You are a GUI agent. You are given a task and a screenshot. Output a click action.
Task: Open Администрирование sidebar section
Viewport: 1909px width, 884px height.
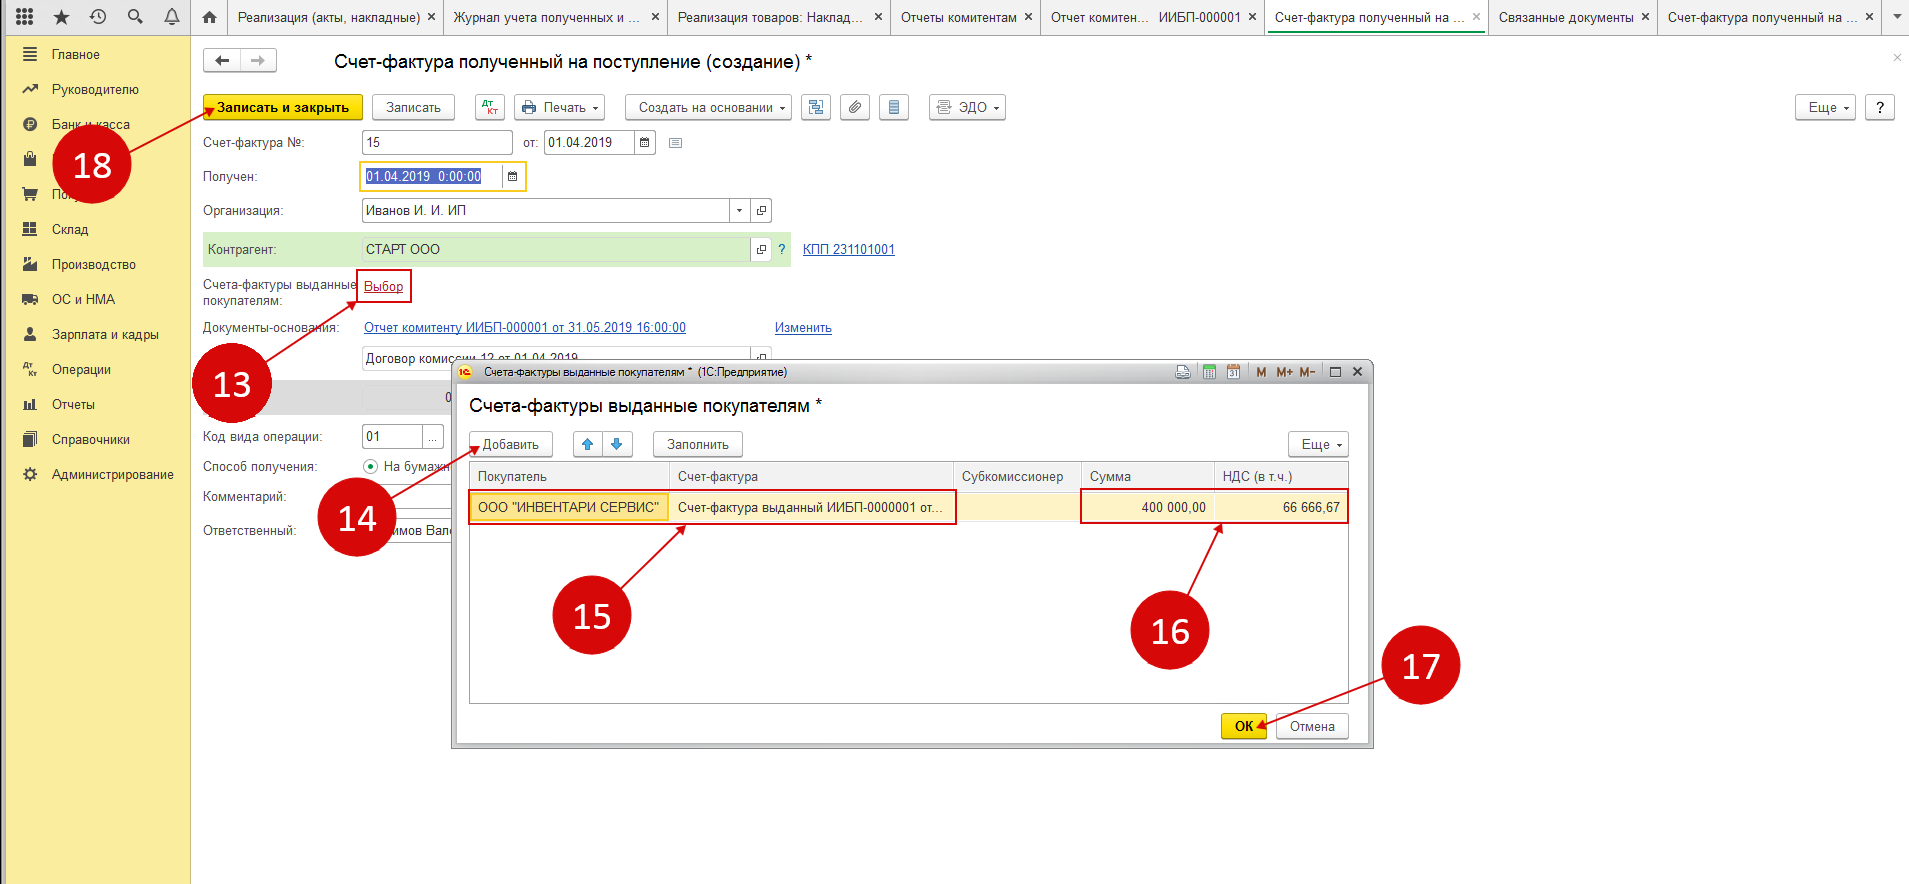[x=113, y=474]
